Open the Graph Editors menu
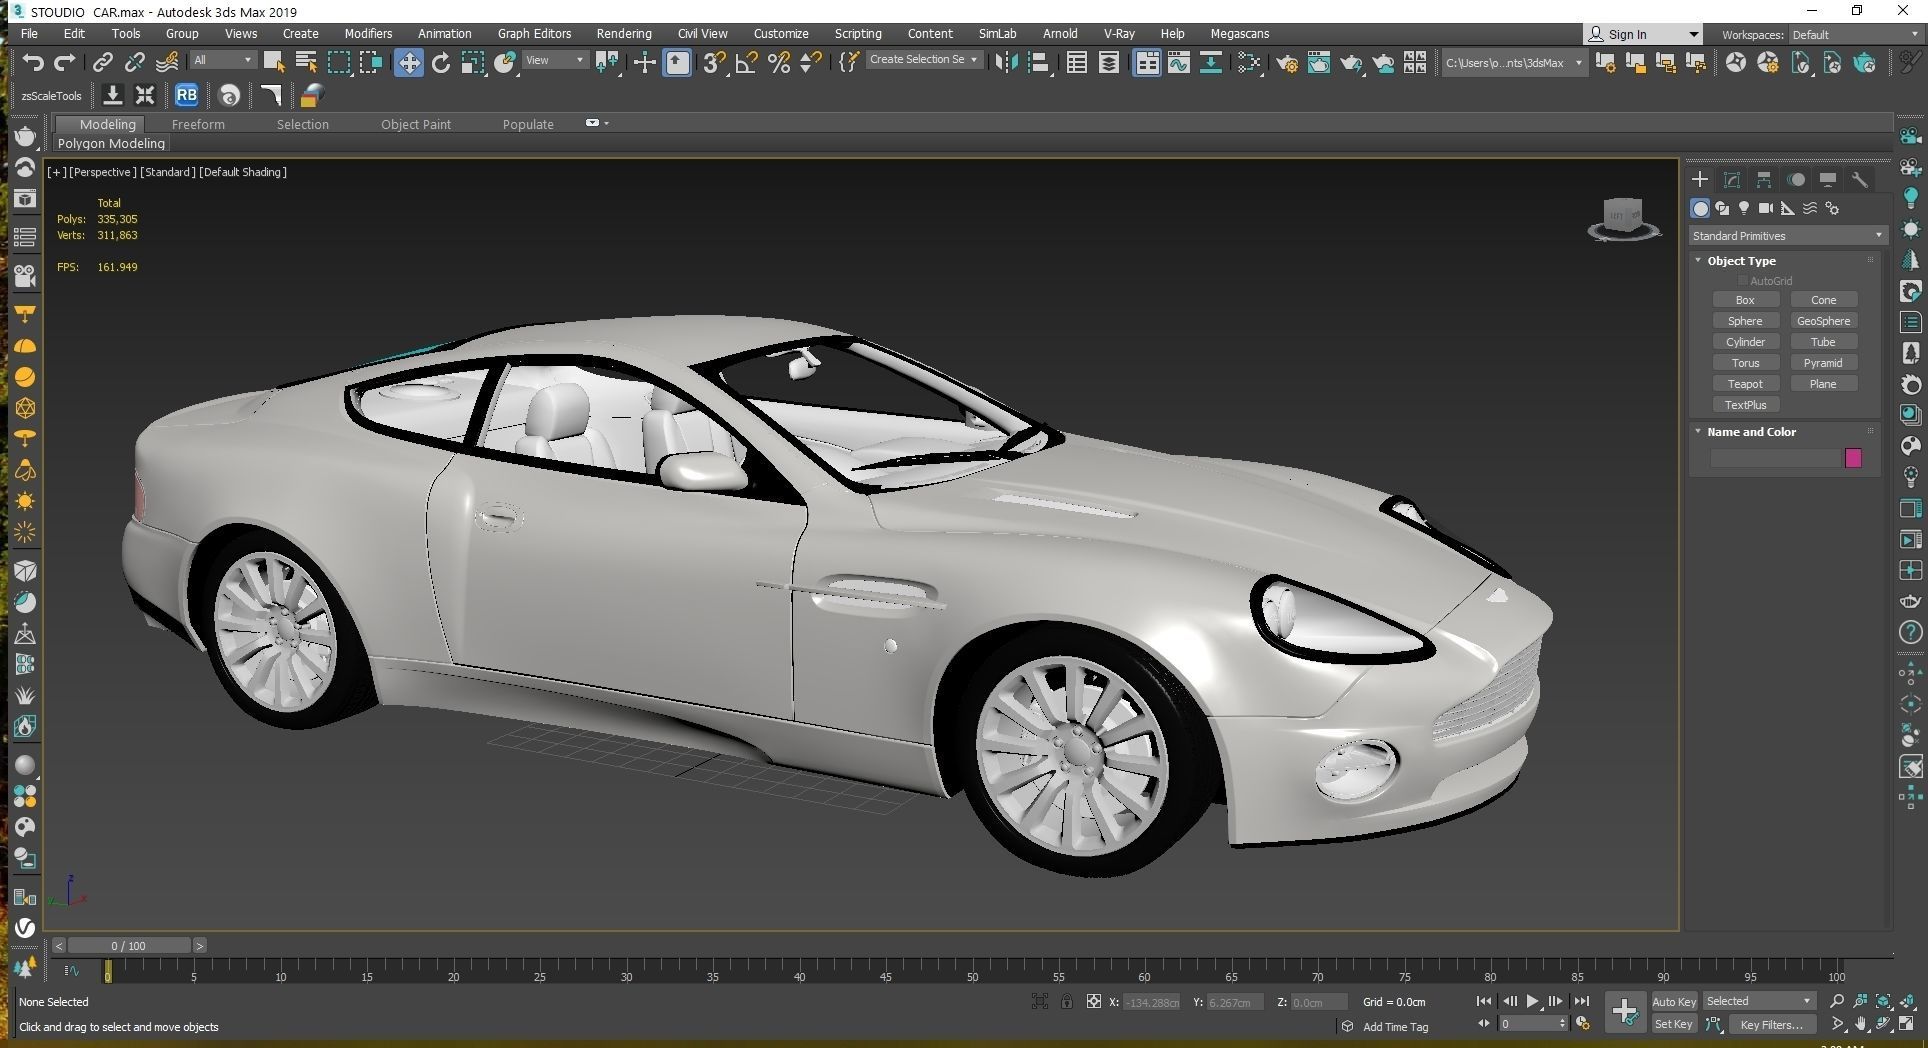This screenshot has width=1928, height=1048. (534, 33)
